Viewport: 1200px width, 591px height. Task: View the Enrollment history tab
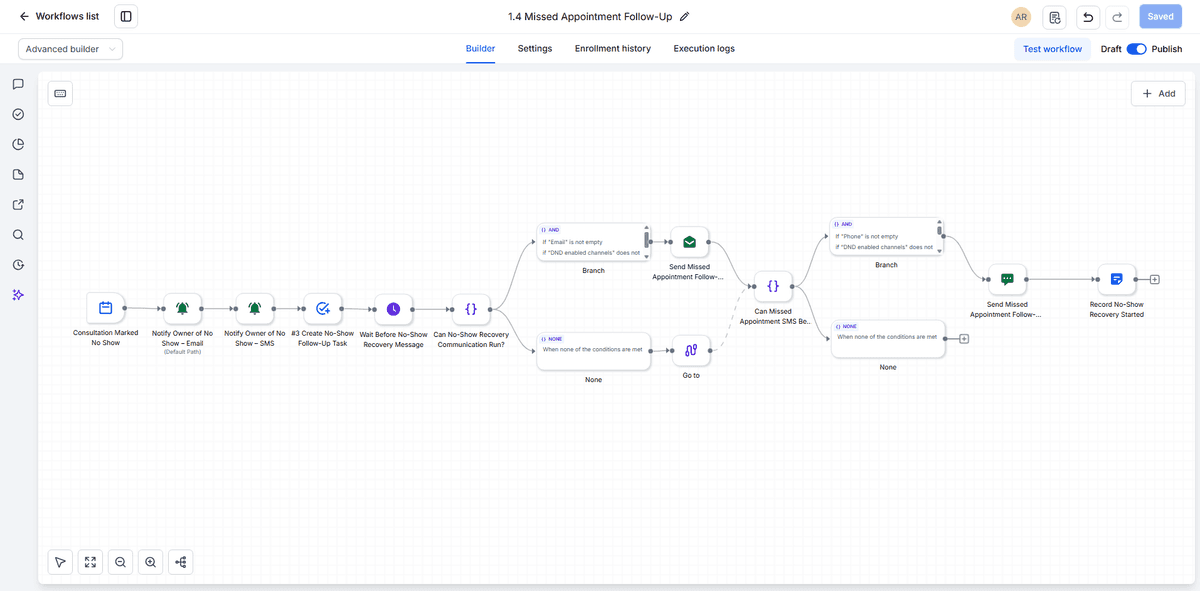pyautogui.click(x=613, y=49)
